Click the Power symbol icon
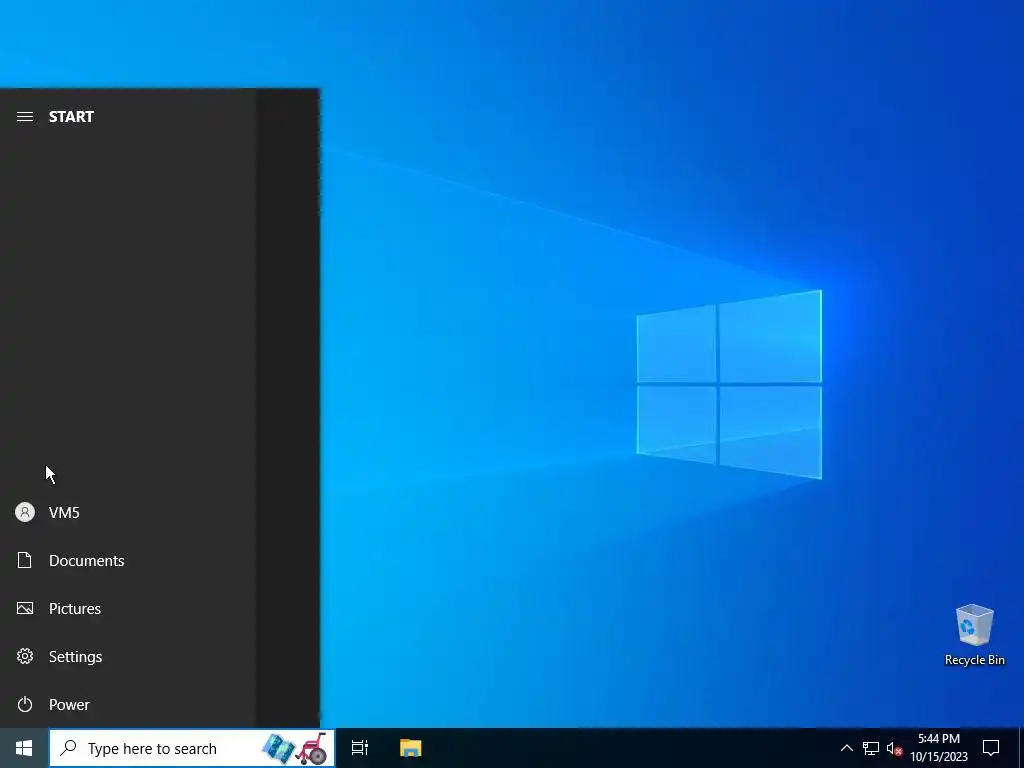Screen dimensions: 1024x768 [x=25, y=704]
